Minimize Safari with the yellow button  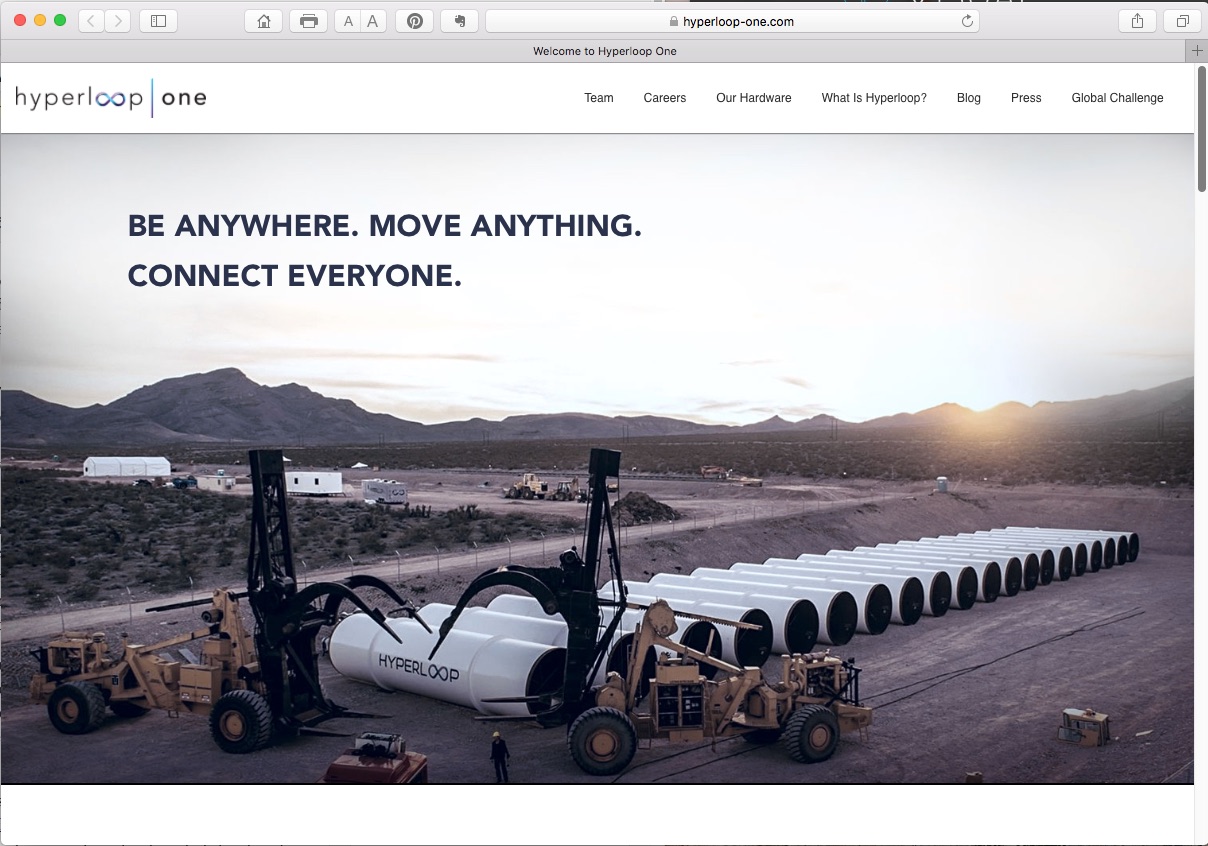40,21
